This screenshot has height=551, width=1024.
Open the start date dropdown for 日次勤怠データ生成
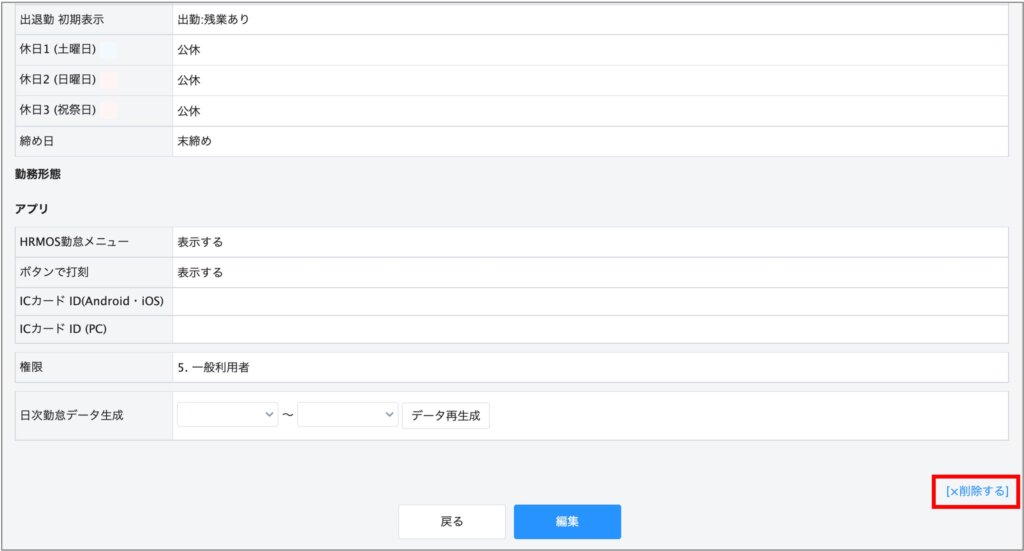227,415
